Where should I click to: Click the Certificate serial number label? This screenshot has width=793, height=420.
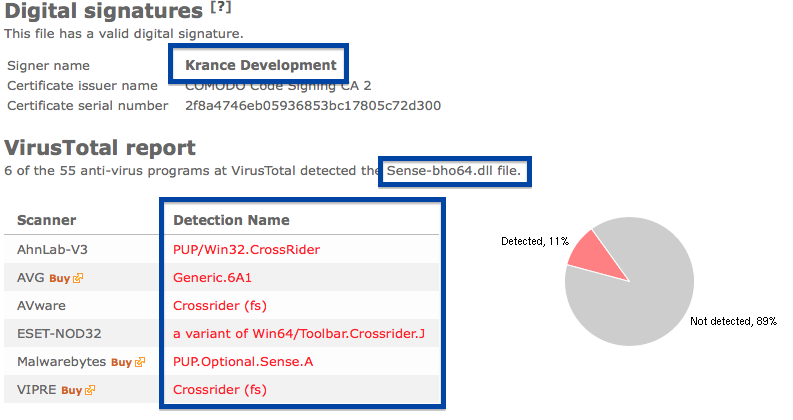(x=87, y=105)
